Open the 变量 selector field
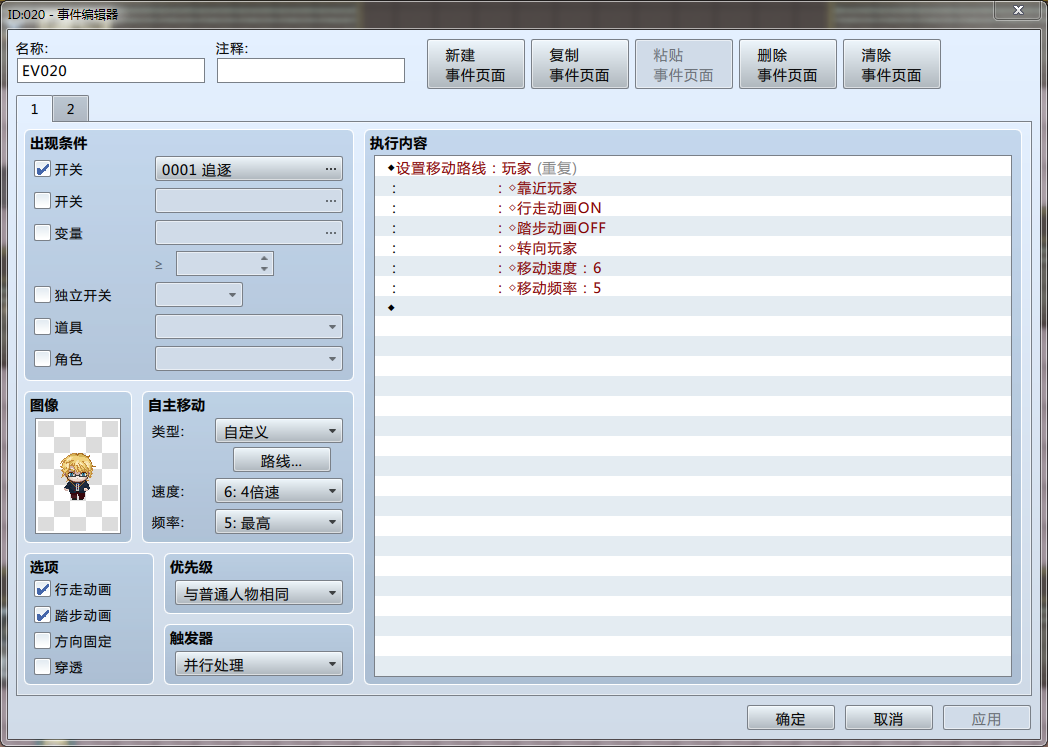The width and height of the screenshot is (1048, 747). (x=249, y=233)
